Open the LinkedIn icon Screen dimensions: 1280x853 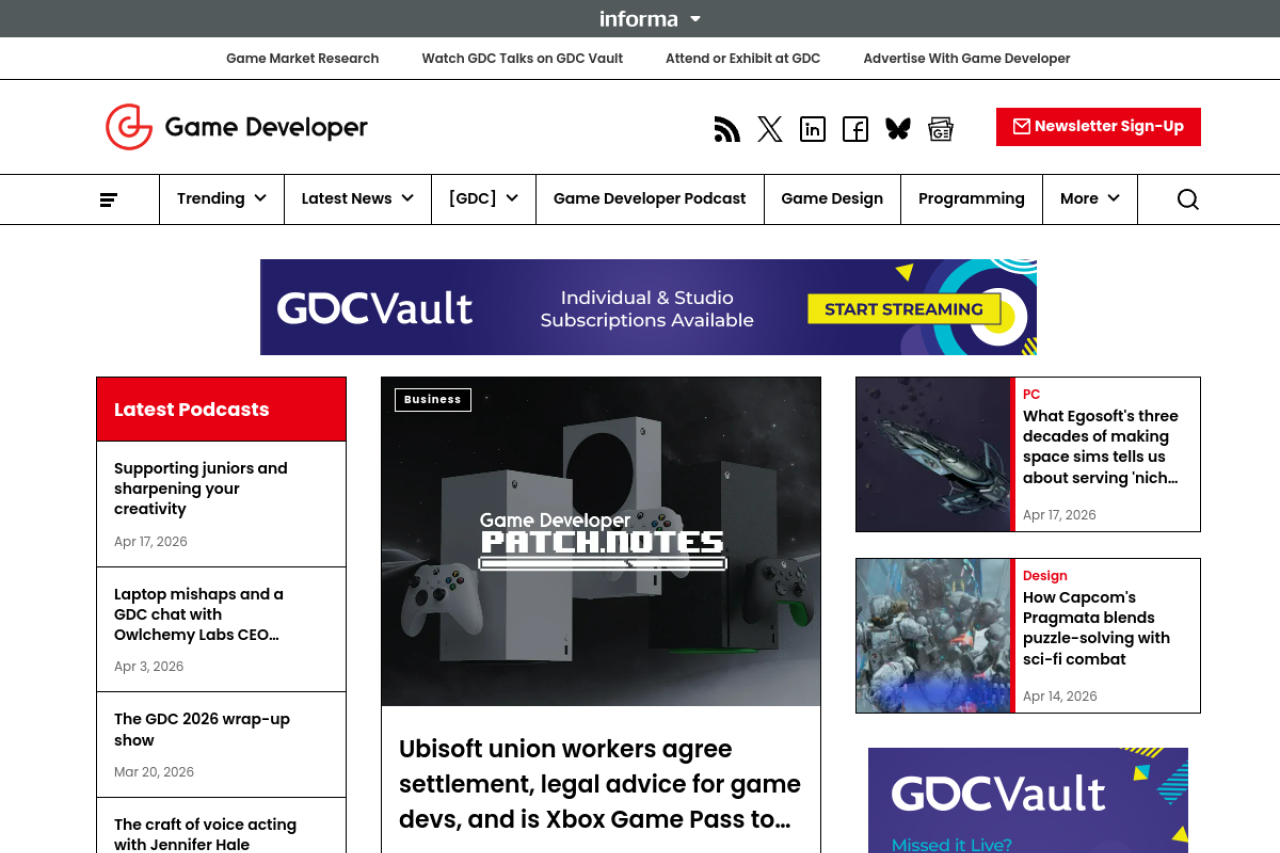[x=813, y=129]
